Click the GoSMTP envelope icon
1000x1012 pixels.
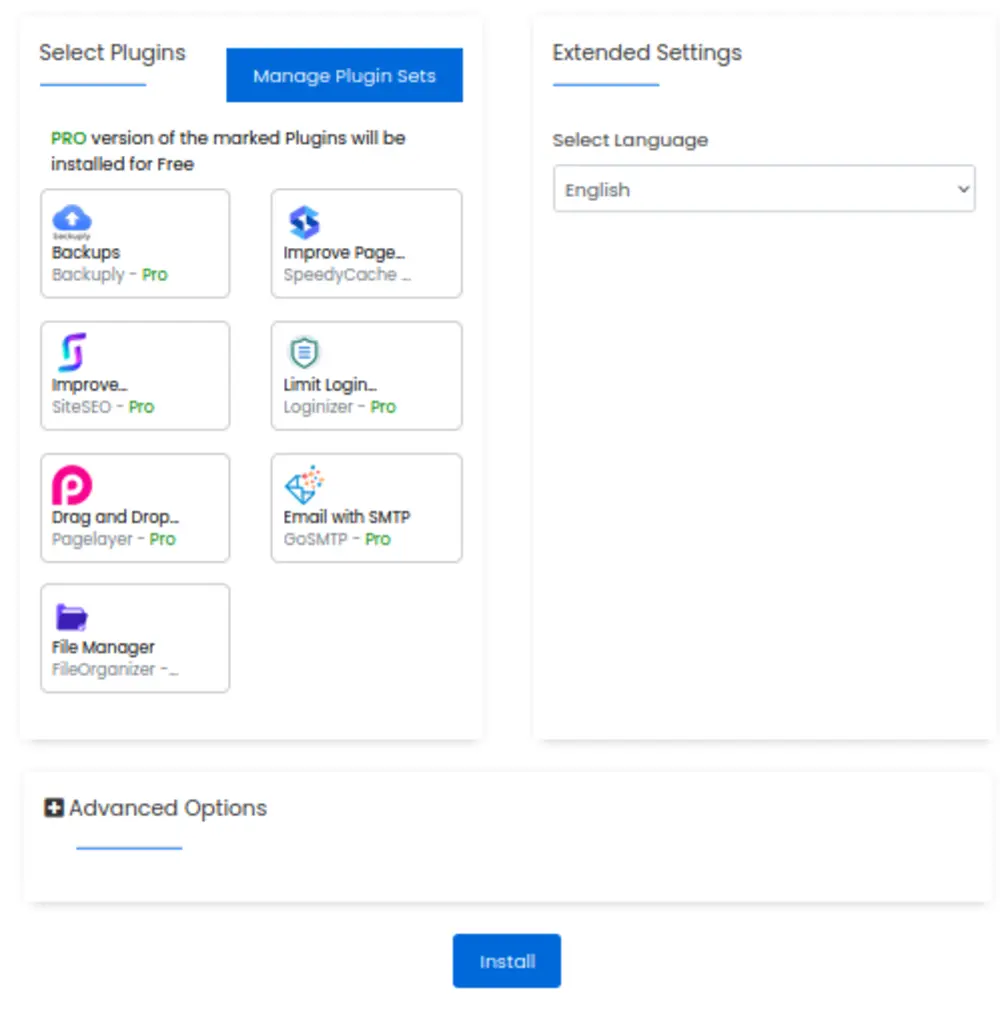point(304,484)
